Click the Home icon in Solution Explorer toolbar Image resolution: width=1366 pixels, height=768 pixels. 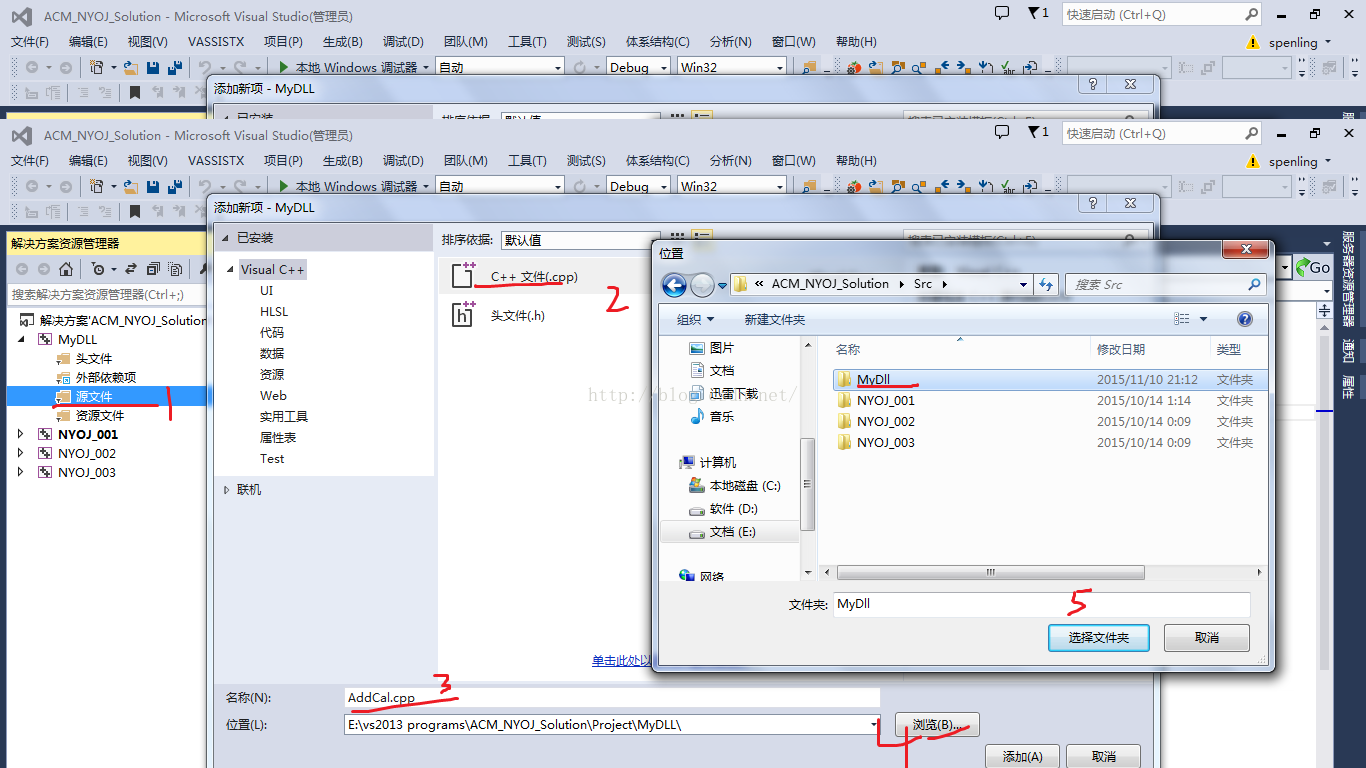click(65, 269)
